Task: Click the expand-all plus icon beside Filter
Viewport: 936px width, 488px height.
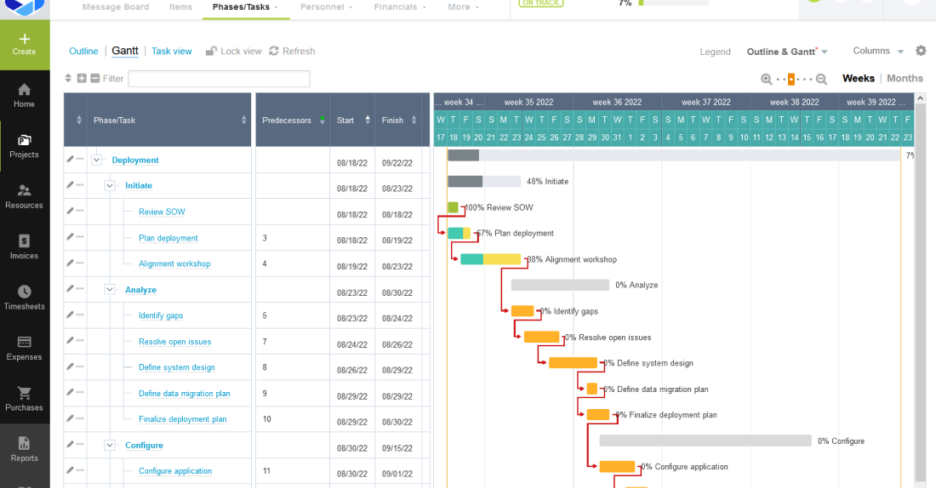Action: tap(82, 78)
